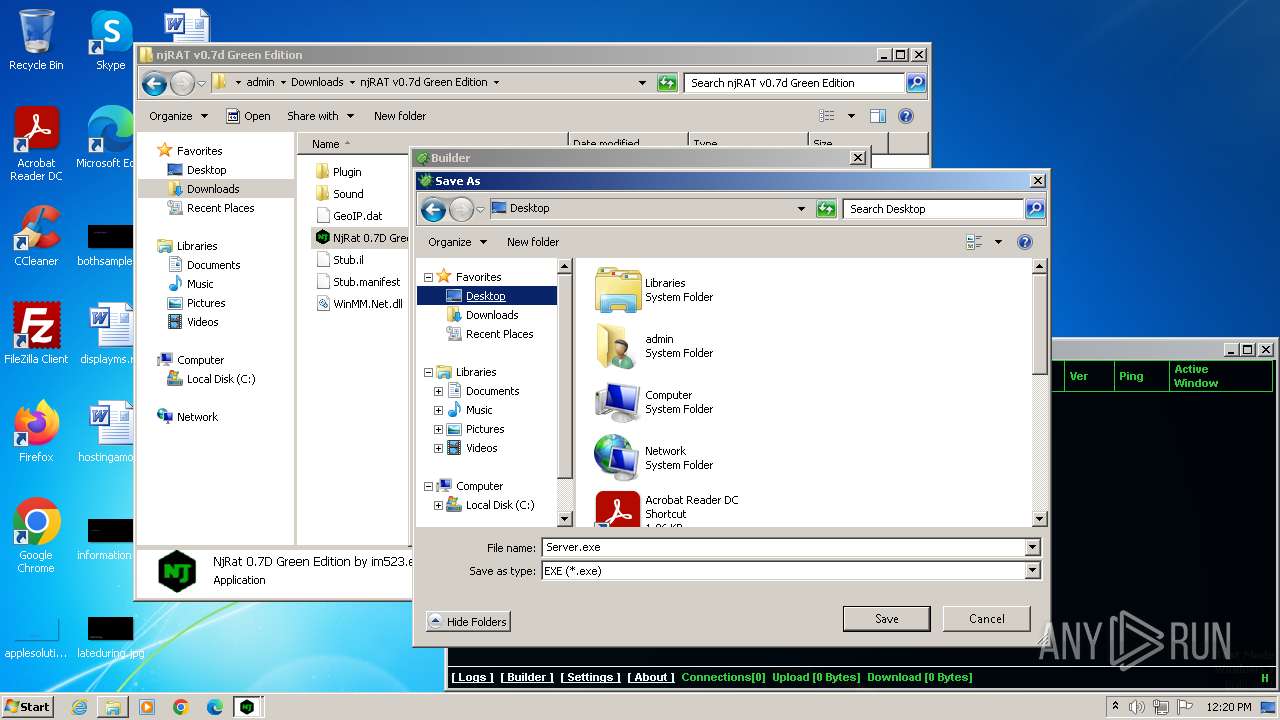The height and width of the screenshot is (720, 1280).
Task: Open the Save as type dropdown
Action: [x=1032, y=571]
